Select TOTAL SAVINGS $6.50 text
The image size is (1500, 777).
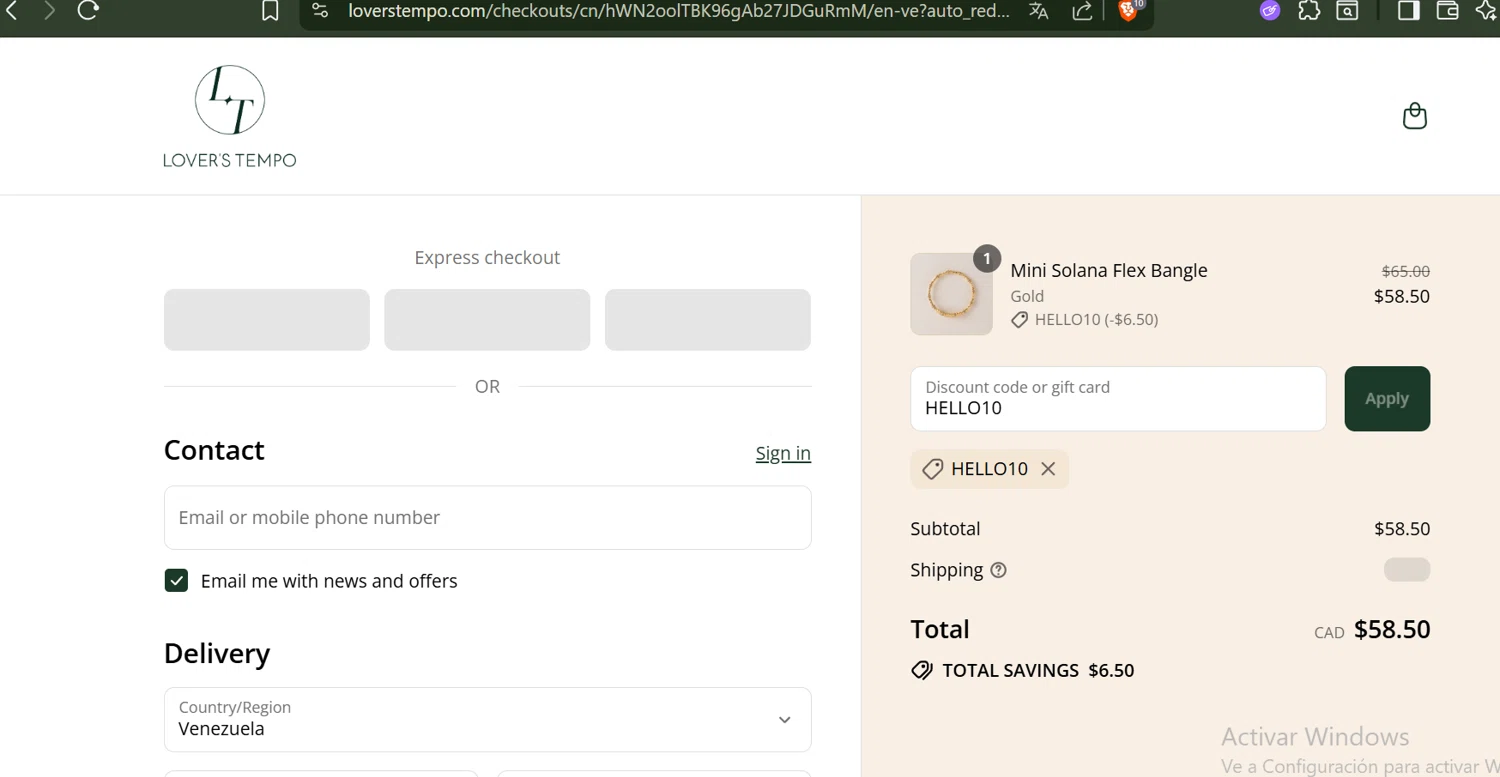pos(1038,671)
